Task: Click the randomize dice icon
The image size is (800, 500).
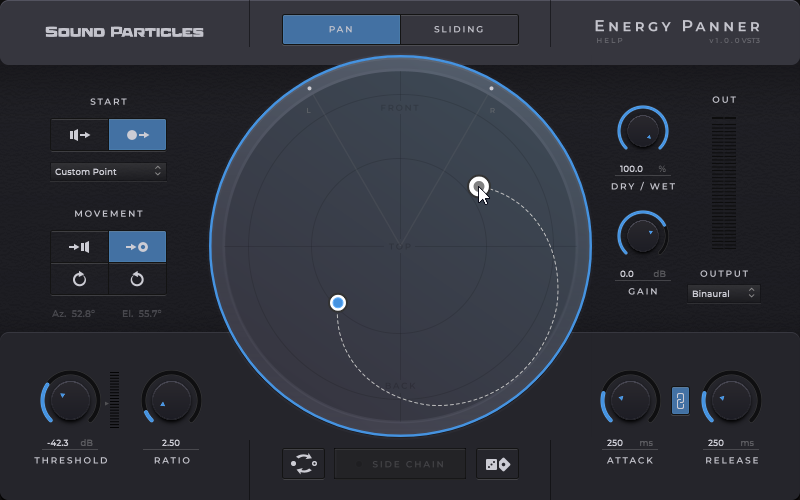Action: point(497,464)
